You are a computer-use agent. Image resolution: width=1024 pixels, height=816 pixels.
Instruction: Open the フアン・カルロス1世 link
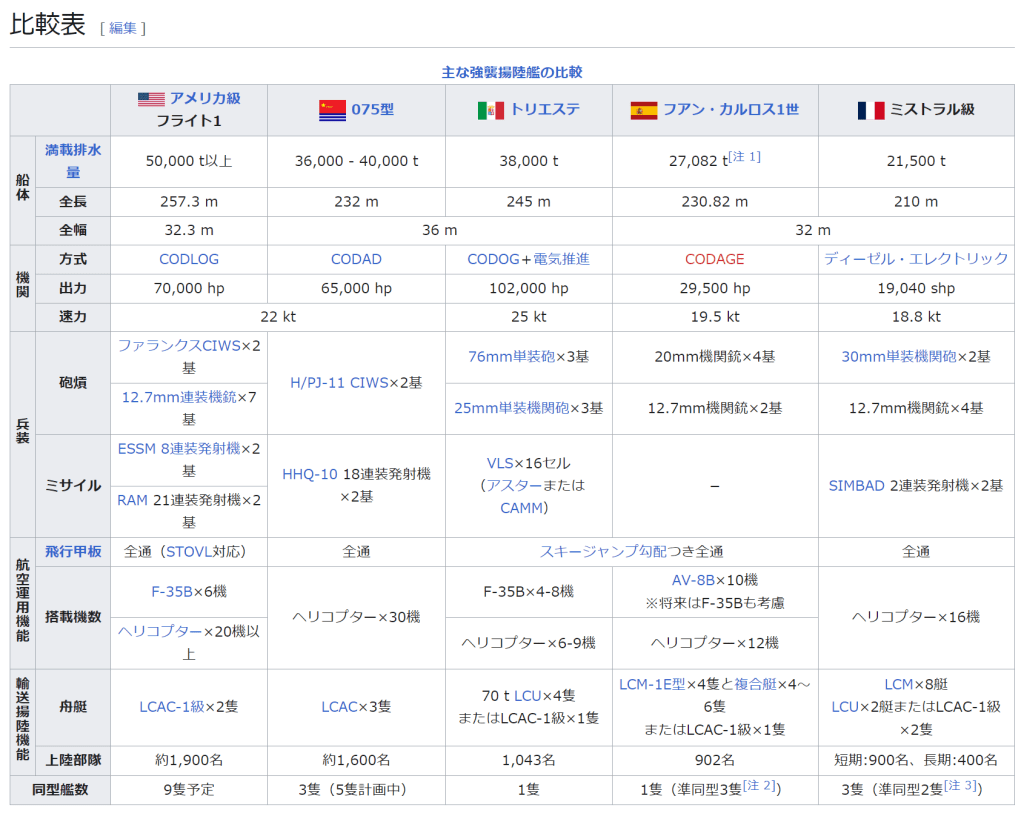pos(731,110)
